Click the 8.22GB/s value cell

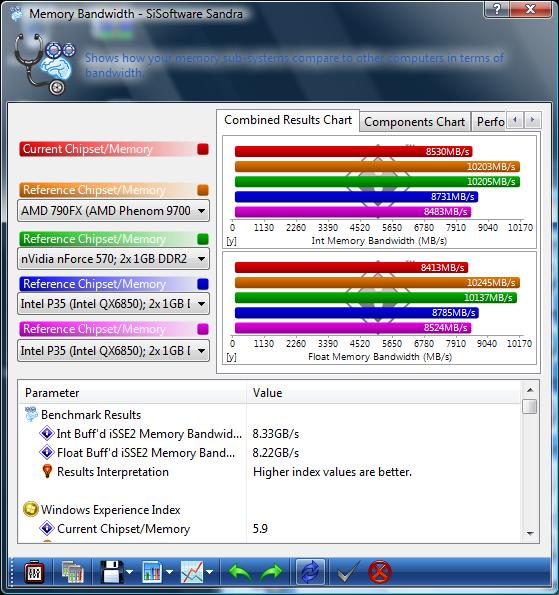coord(276,453)
